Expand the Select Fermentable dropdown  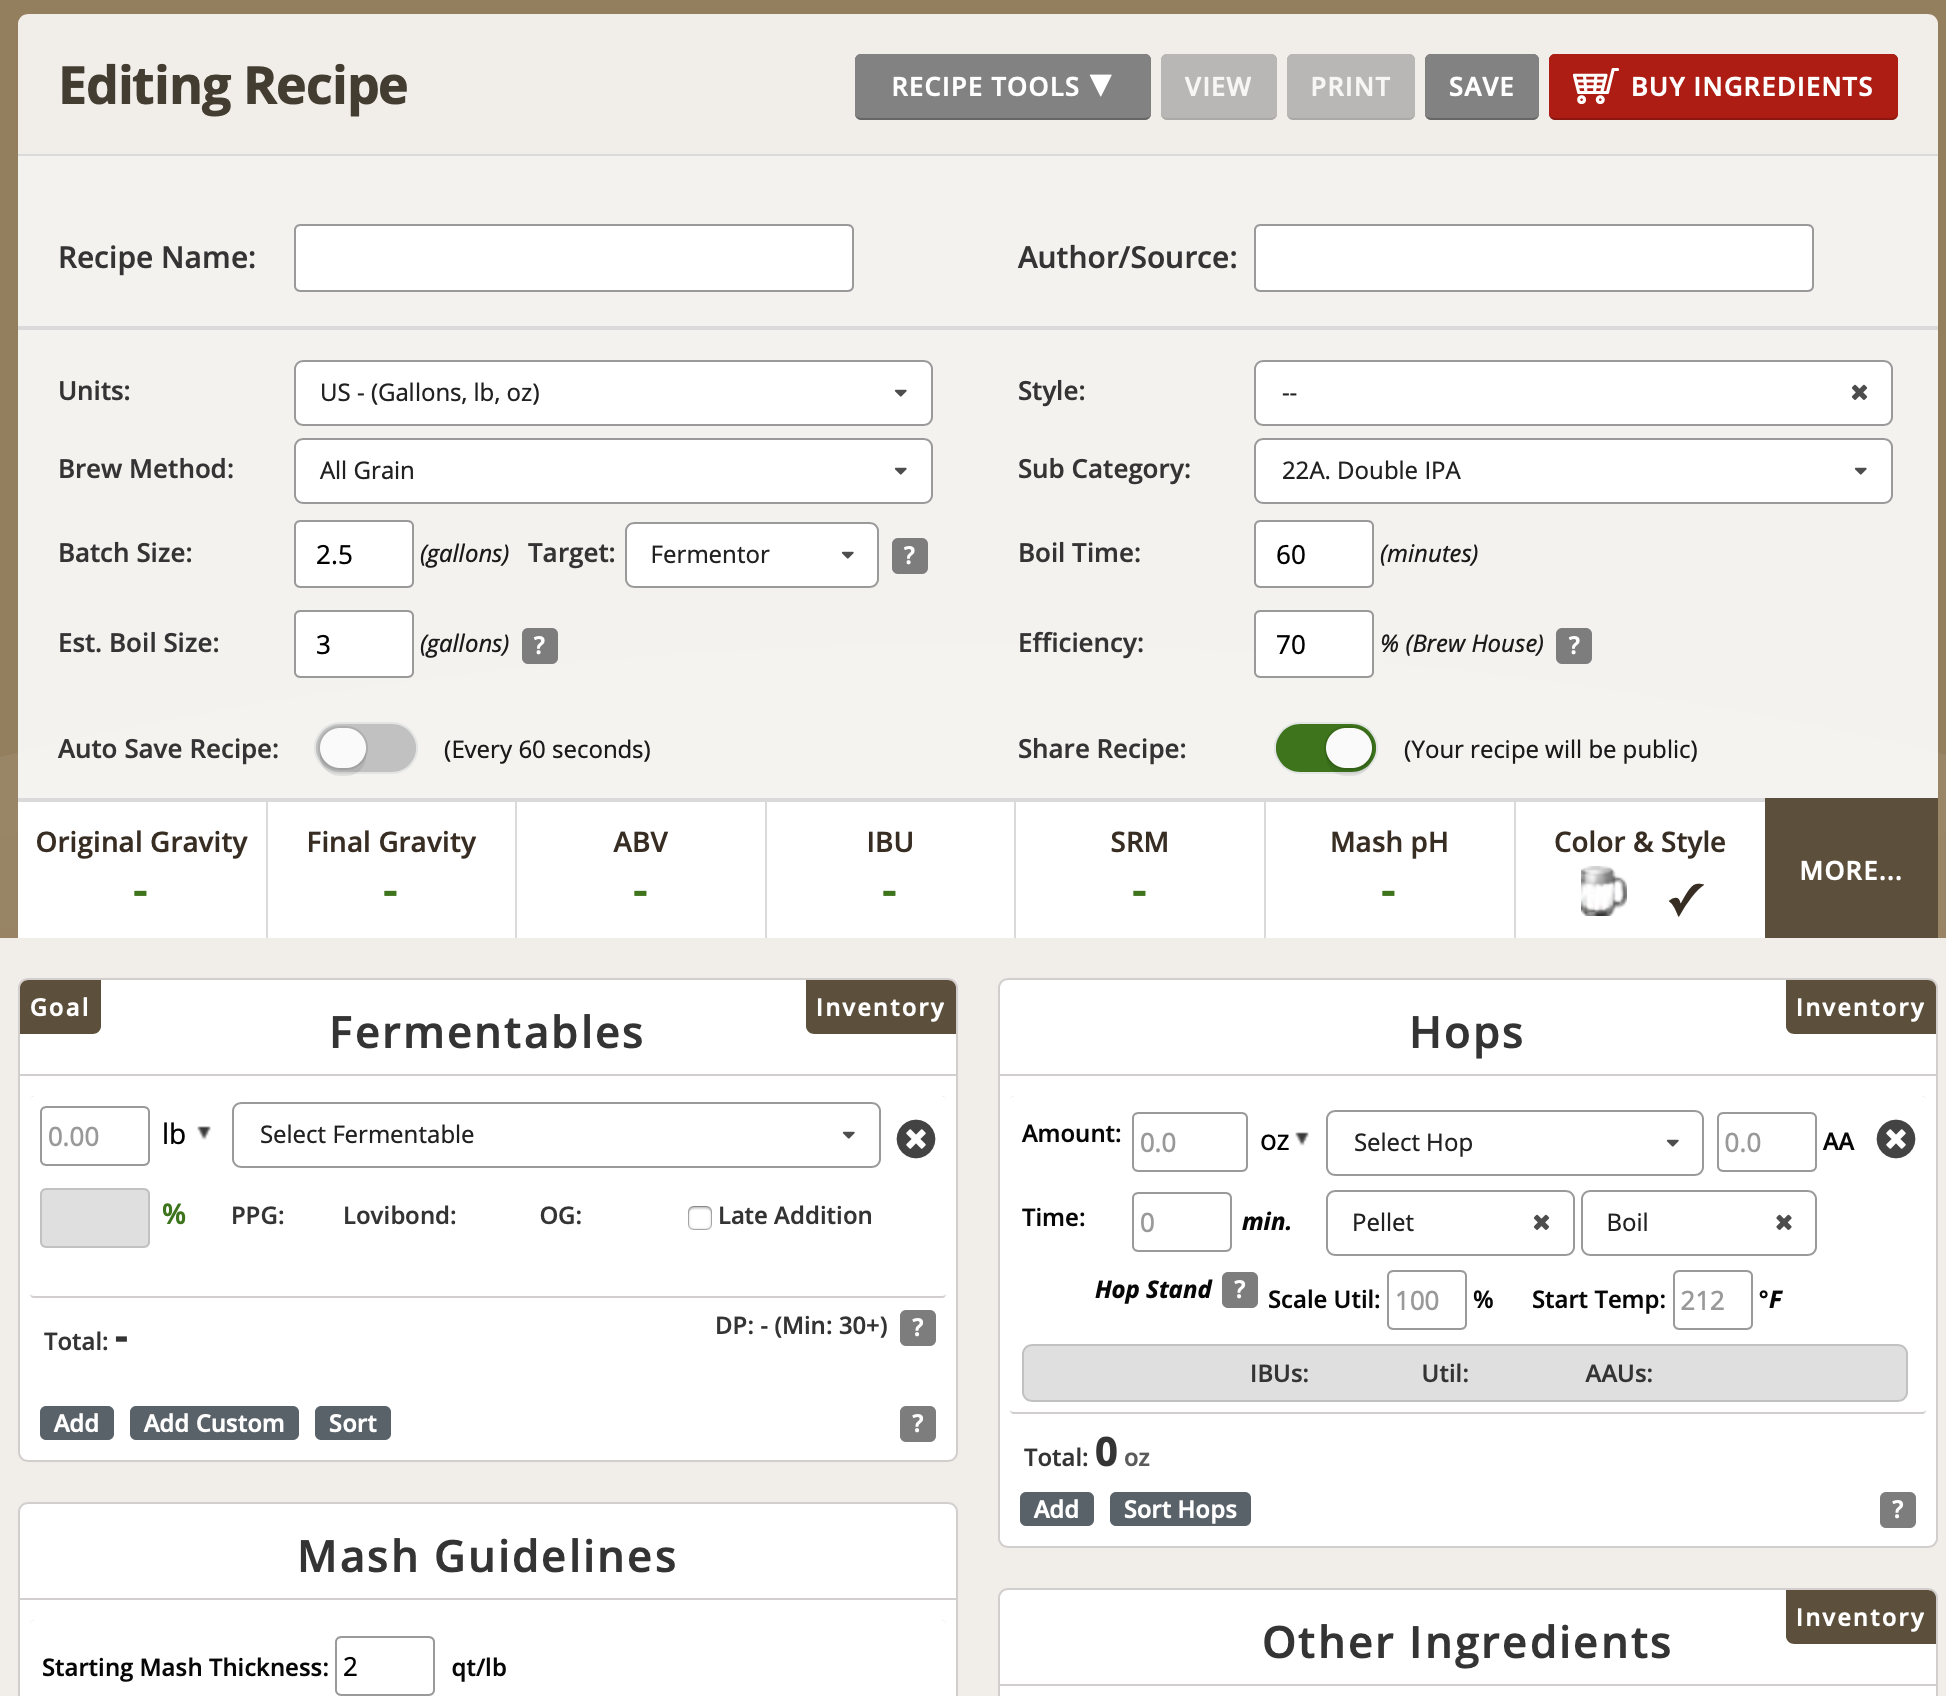(555, 1135)
